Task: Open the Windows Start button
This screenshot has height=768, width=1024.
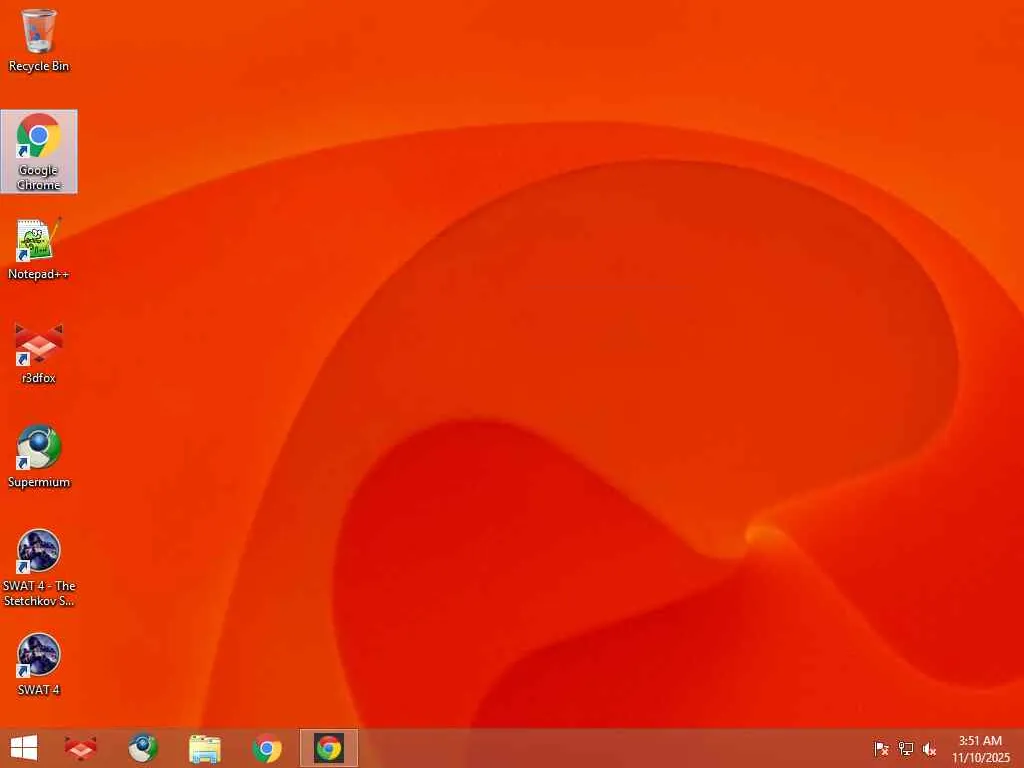Action: click(24, 748)
